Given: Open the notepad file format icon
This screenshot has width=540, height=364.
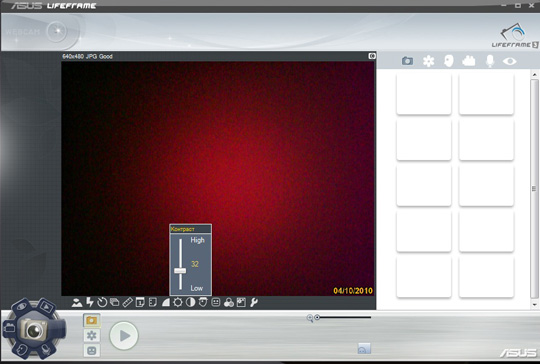Looking at the screenshot, I should (x=153, y=302).
